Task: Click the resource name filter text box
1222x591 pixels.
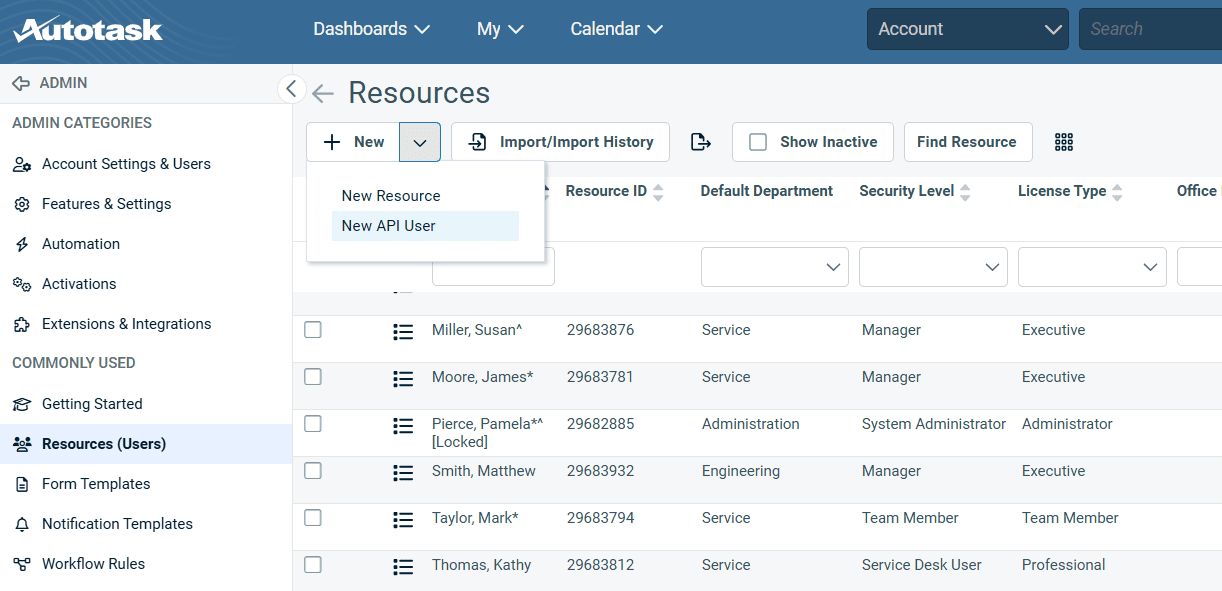Action: [x=493, y=267]
